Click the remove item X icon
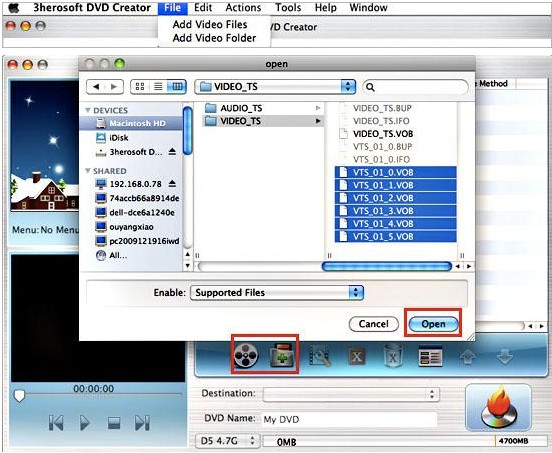The height and width of the screenshot is (453, 552). [356, 357]
